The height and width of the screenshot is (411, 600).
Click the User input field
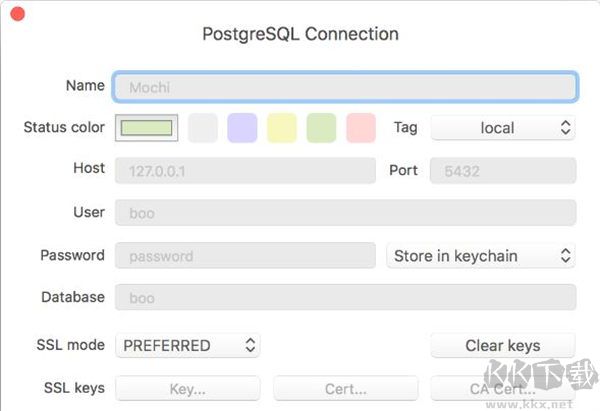pos(345,213)
